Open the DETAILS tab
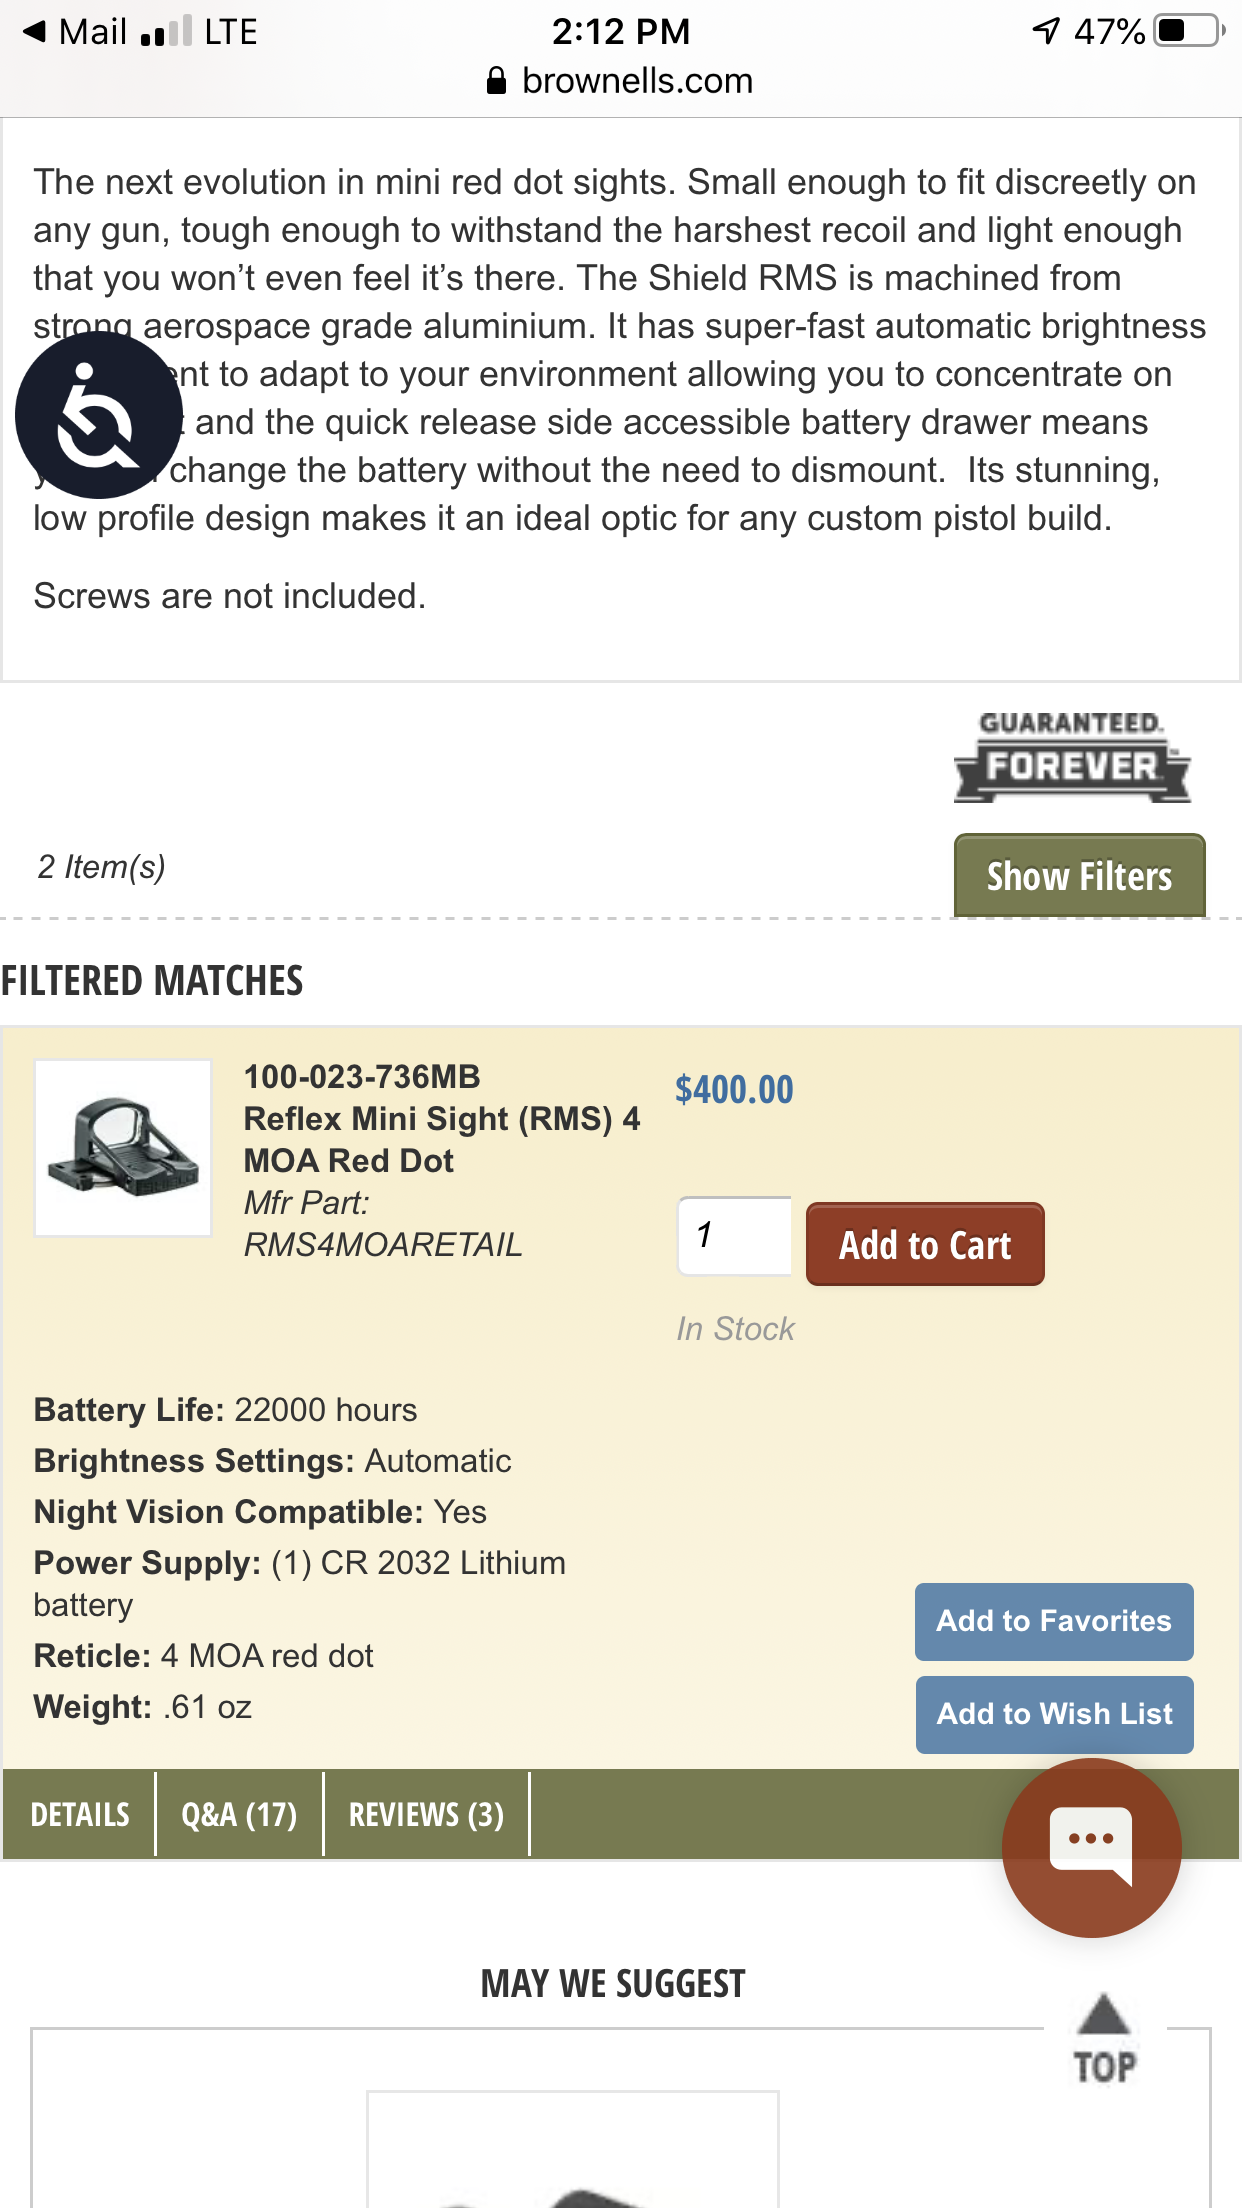 [80, 1814]
